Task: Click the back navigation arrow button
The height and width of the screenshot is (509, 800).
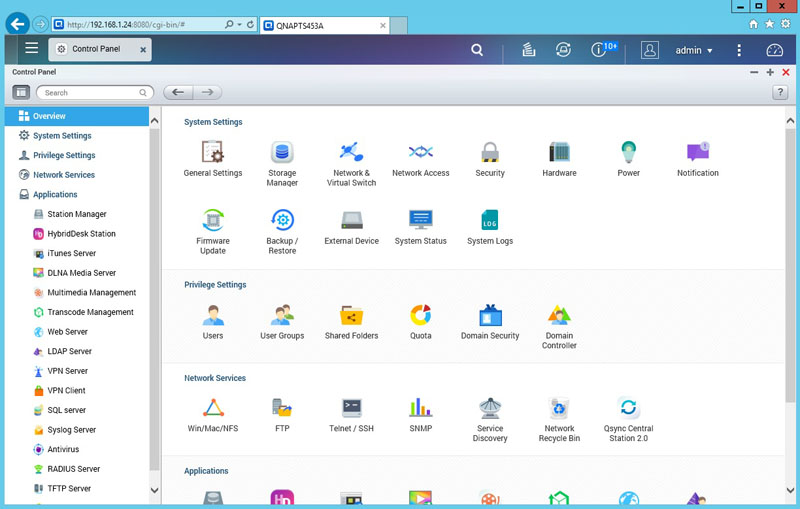Action: (178, 92)
